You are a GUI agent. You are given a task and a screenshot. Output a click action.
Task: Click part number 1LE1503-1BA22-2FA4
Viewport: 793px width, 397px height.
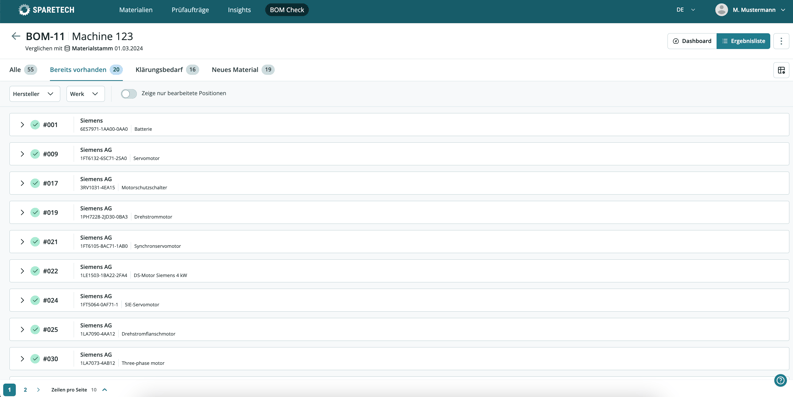104,276
